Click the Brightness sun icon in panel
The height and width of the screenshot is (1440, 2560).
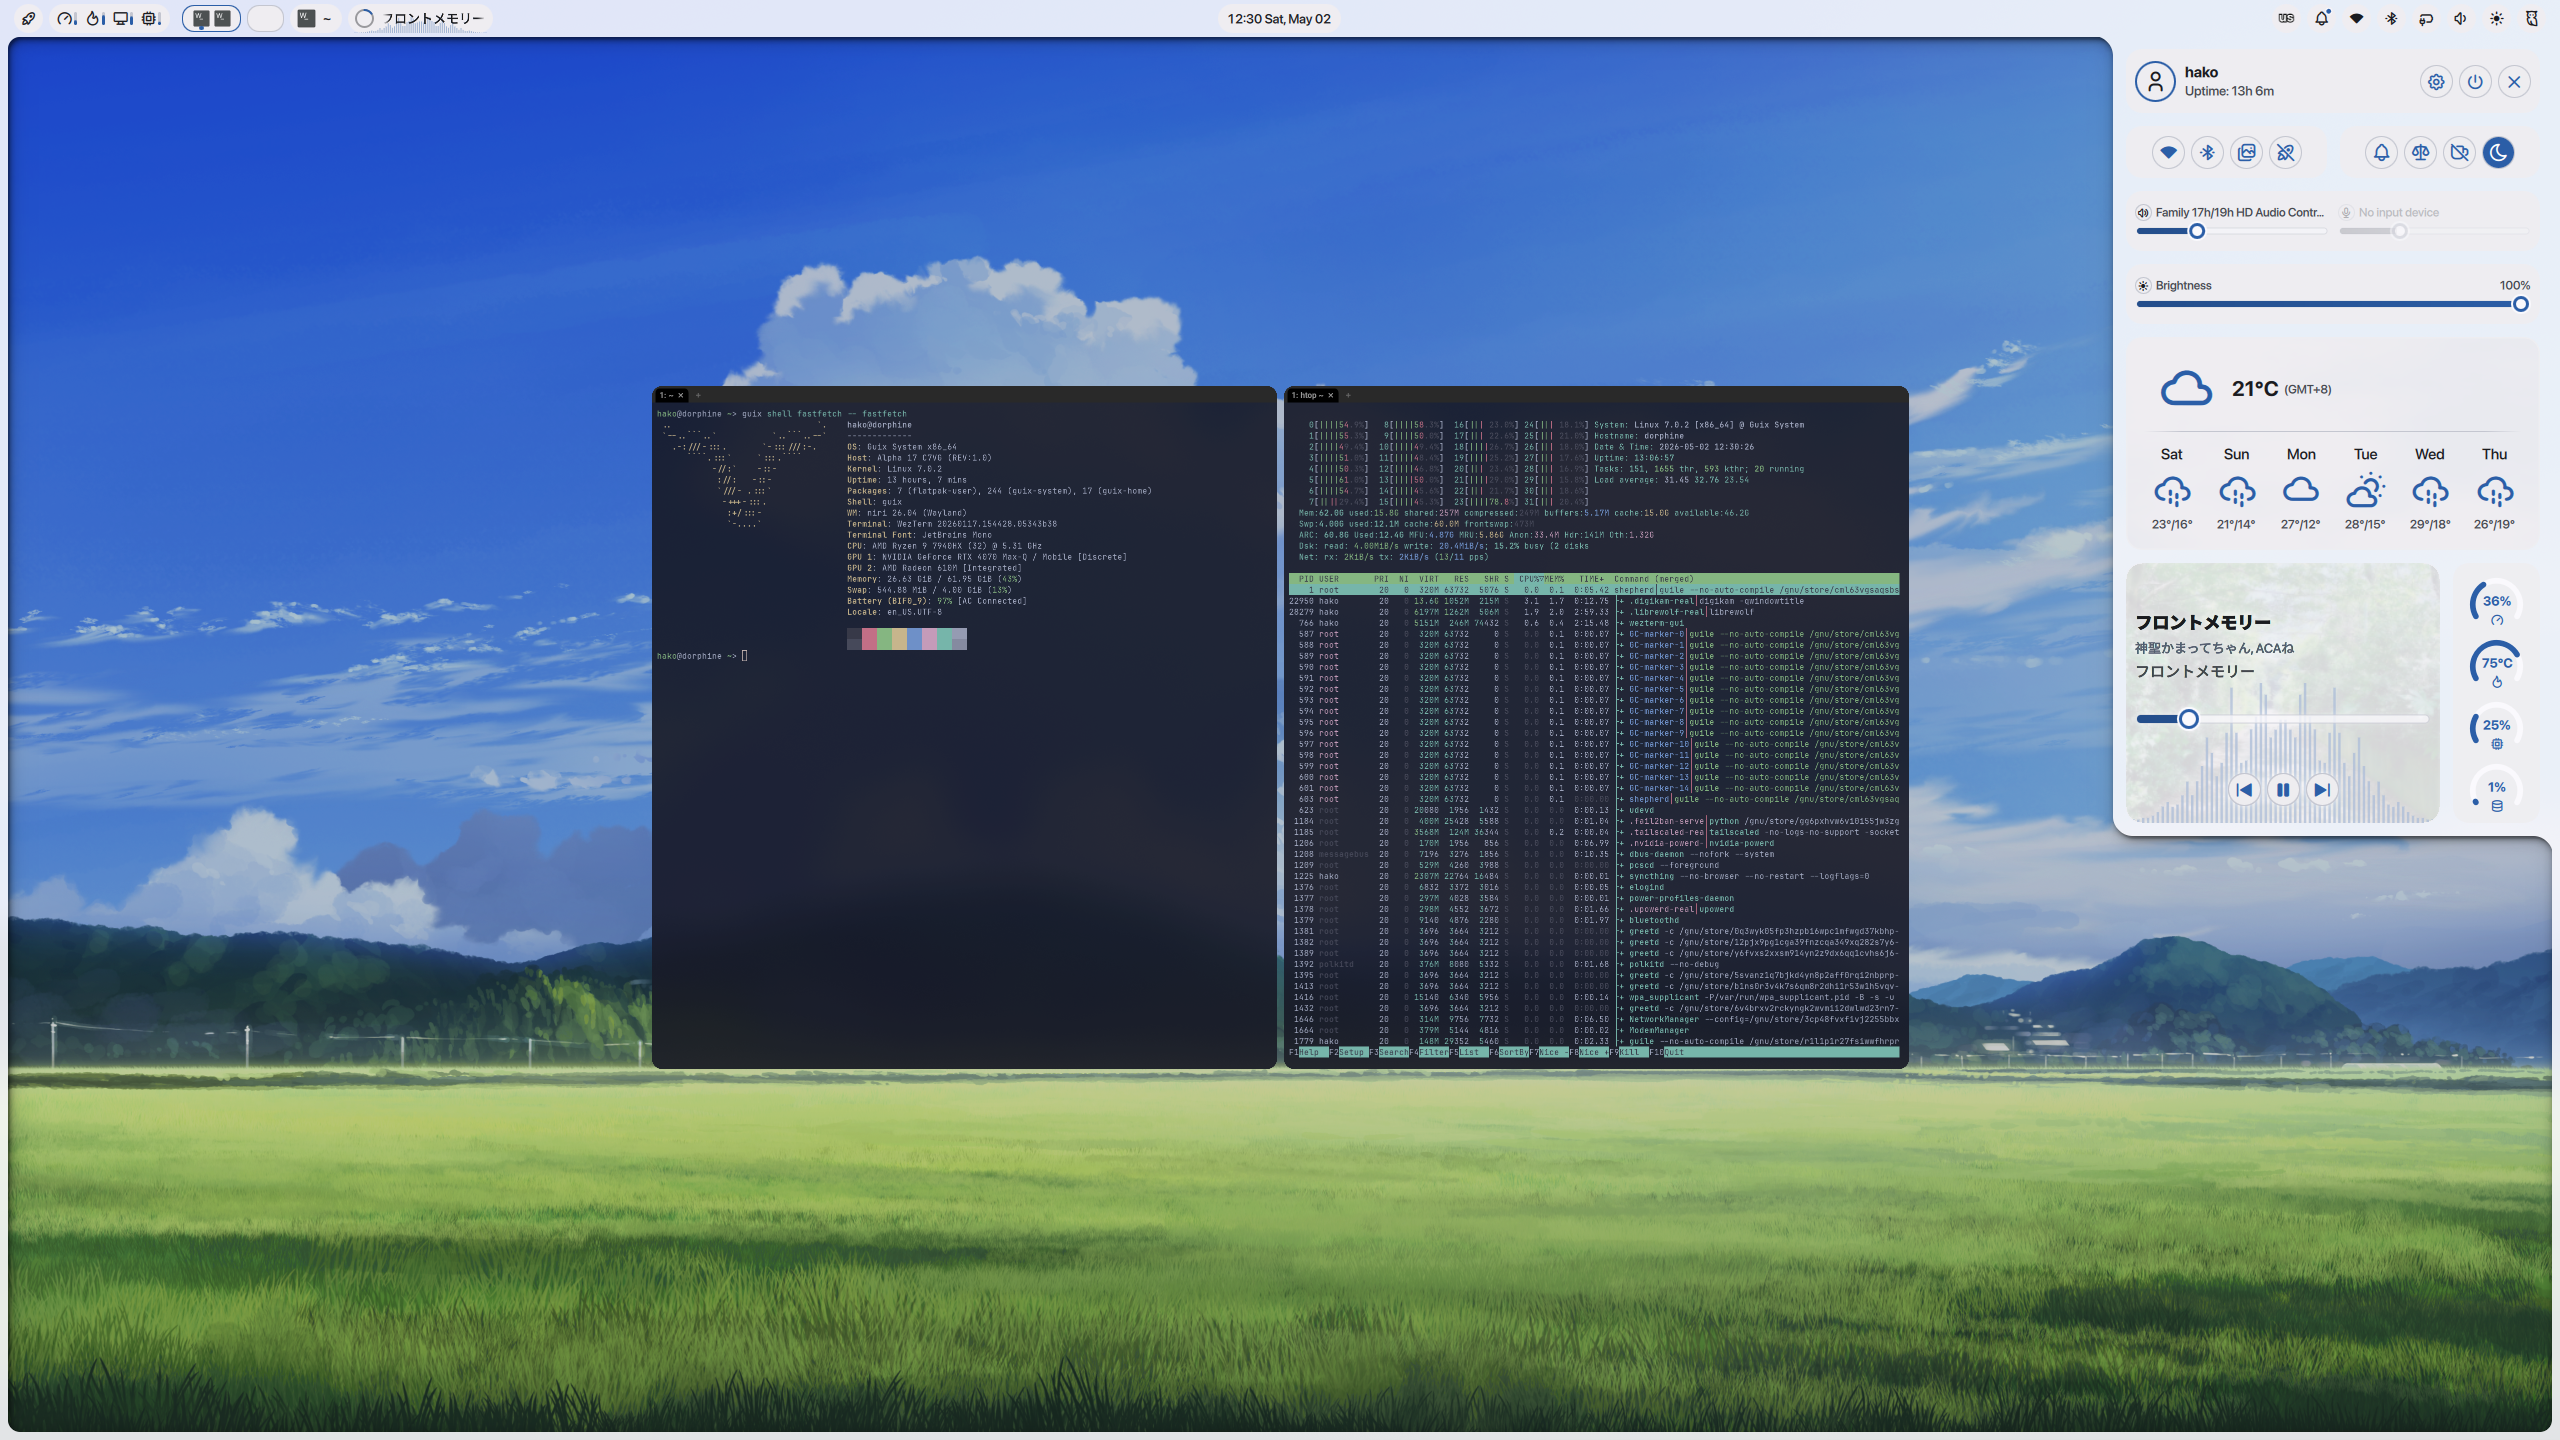(x=2143, y=285)
